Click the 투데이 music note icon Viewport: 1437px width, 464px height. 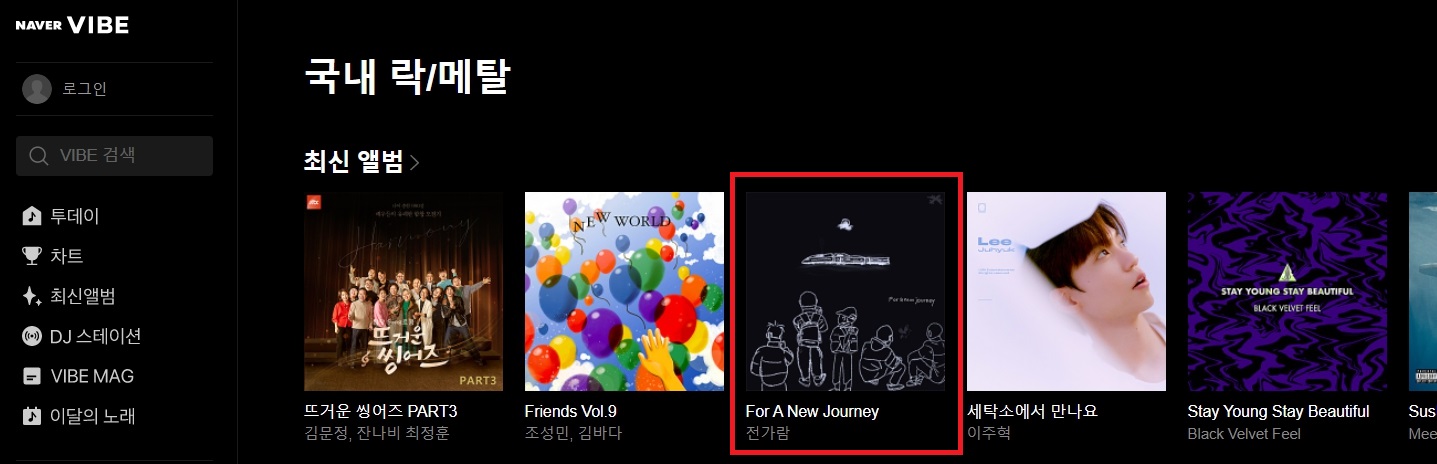[x=32, y=216]
